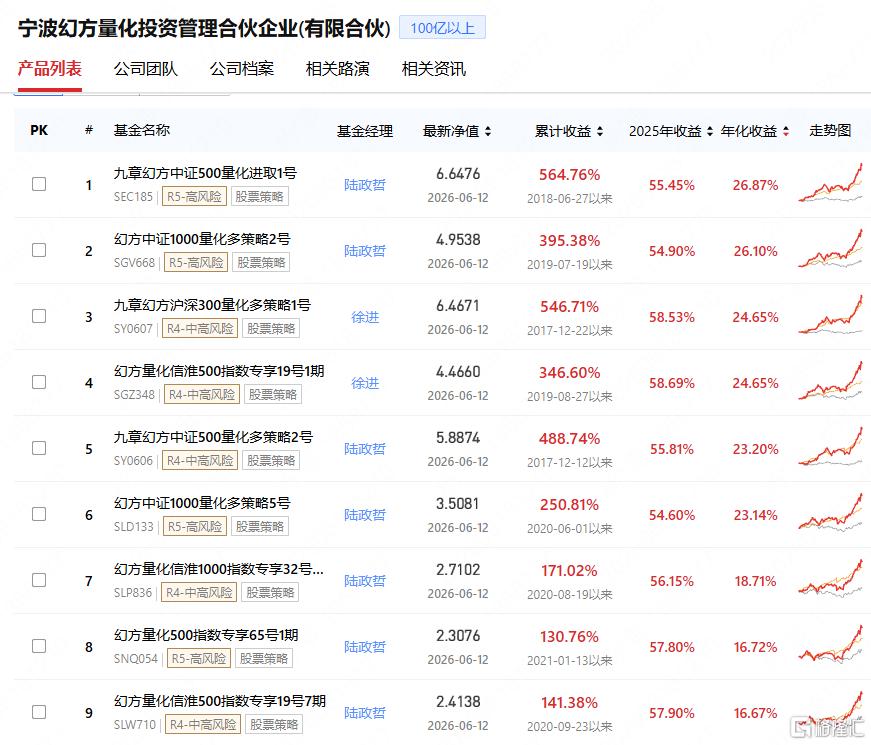The height and width of the screenshot is (745, 871).
Task: Go to the 相关路演 tab
Action: pyautogui.click(x=338, y=69)
